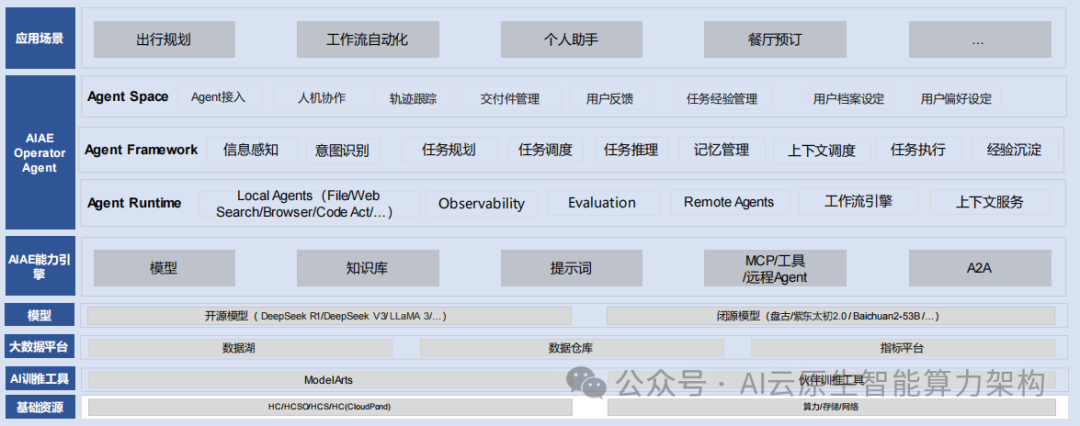
Task: Select the 工作流引擎 box
Action: (x=858, y=202)
